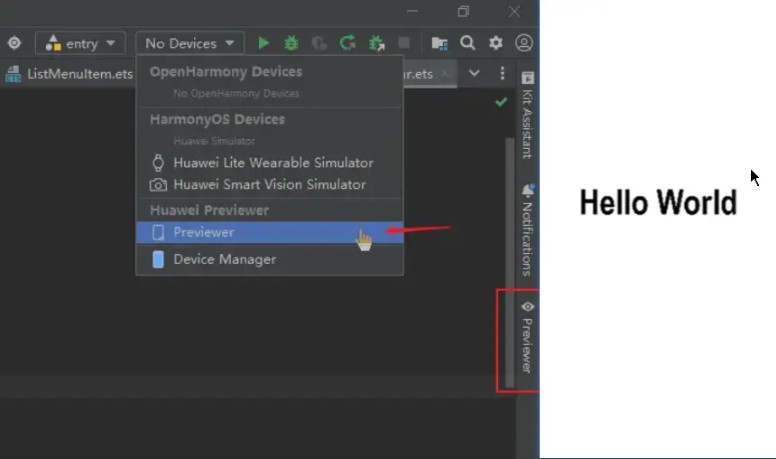Start debugging with the green bug icon

click(291, 44)
